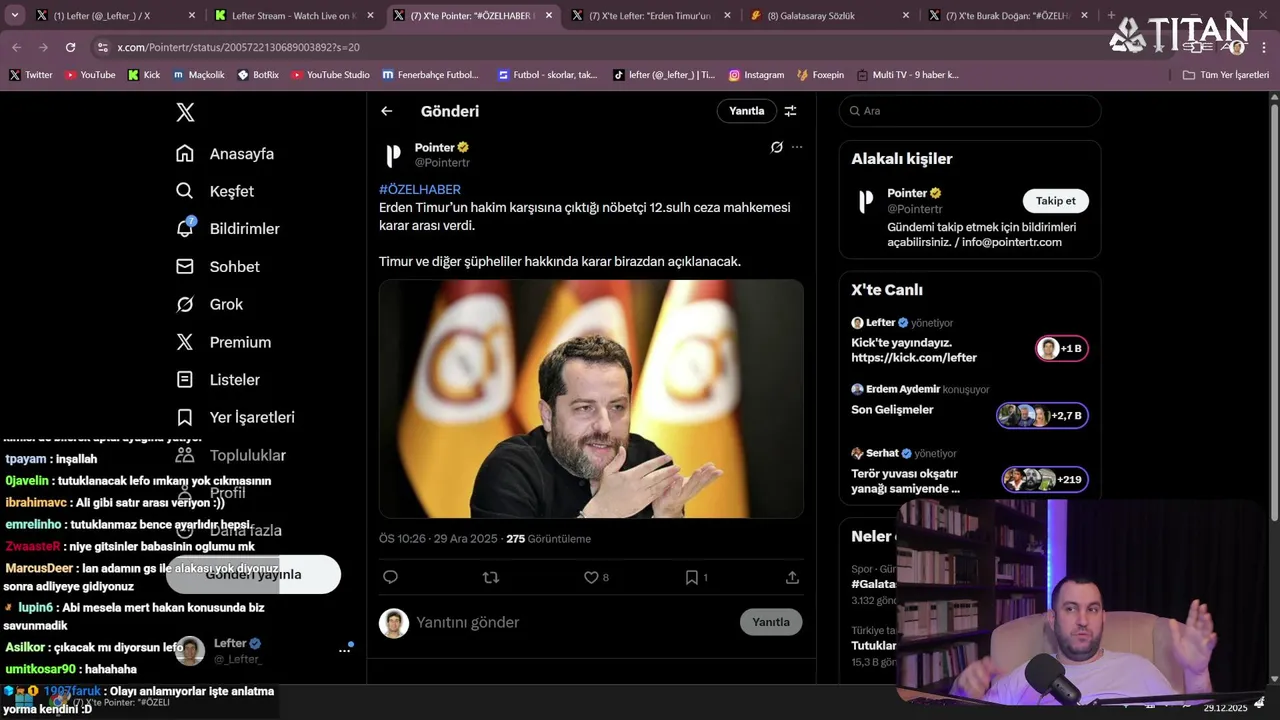Screen dimensions: 1280x720
Task: Open Serhat's live space entry
Action: 969,470
